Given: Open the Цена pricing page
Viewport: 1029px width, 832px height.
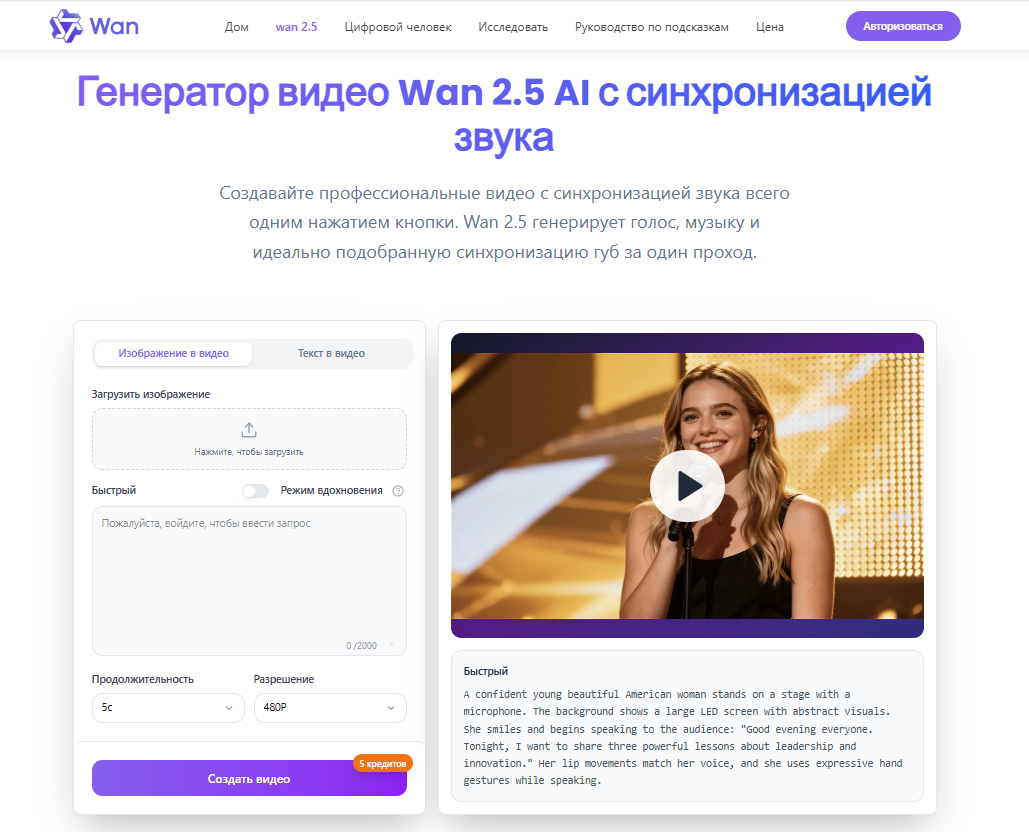Looking at the screenshot, I should pyautogui.click(x=769, y=27).
